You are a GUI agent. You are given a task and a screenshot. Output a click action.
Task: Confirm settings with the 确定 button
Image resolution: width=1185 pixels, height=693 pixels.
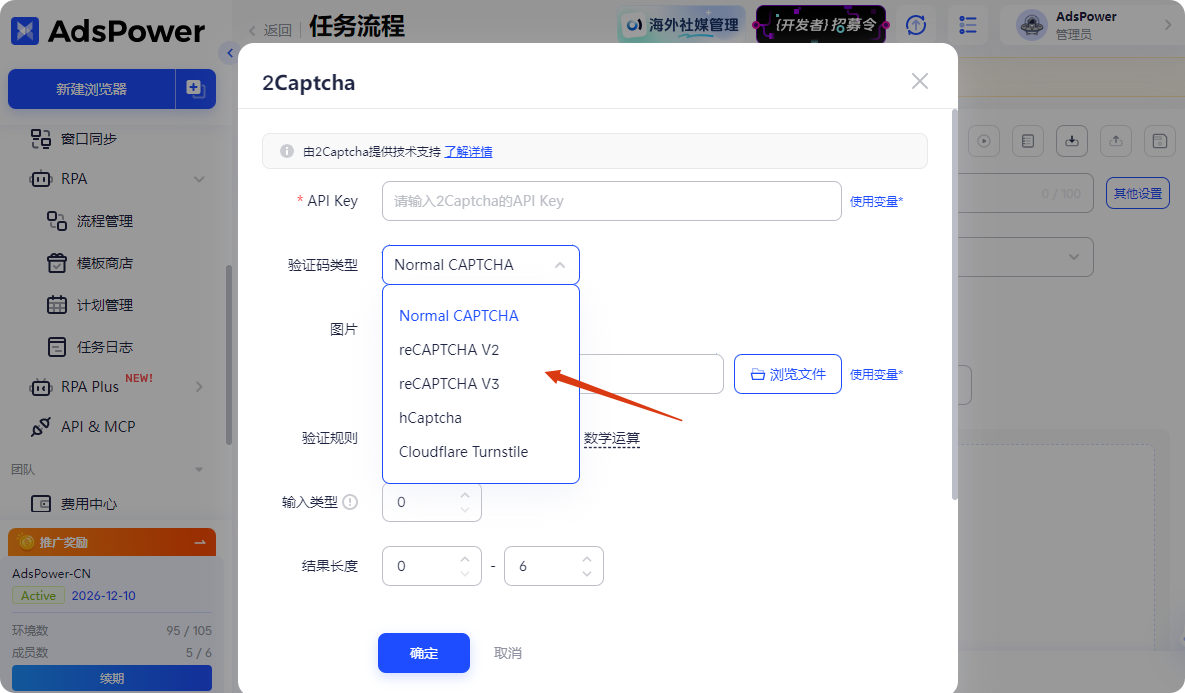(423, 652)
